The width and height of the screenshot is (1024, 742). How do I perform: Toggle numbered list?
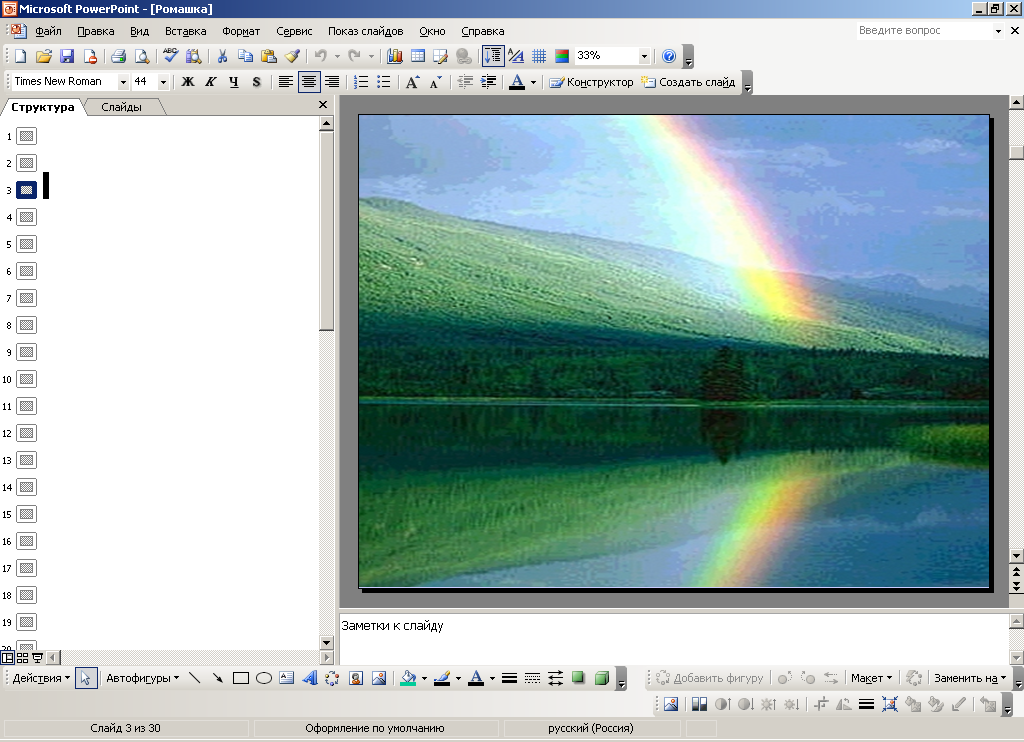coord(360,82)
